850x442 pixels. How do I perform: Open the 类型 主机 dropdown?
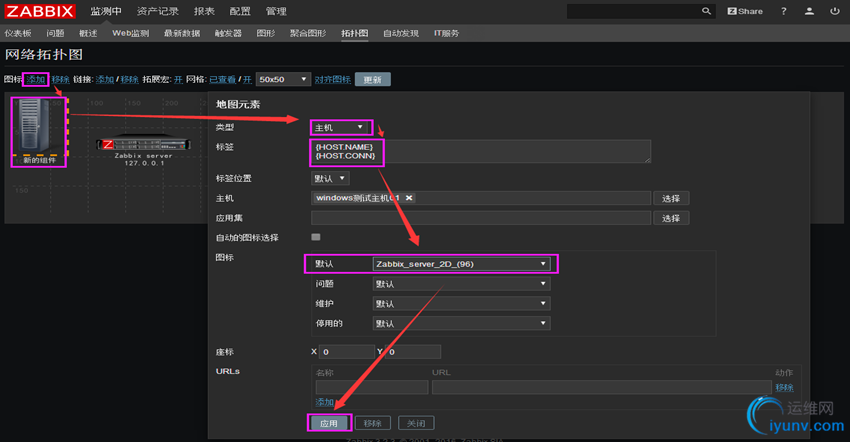341,127
